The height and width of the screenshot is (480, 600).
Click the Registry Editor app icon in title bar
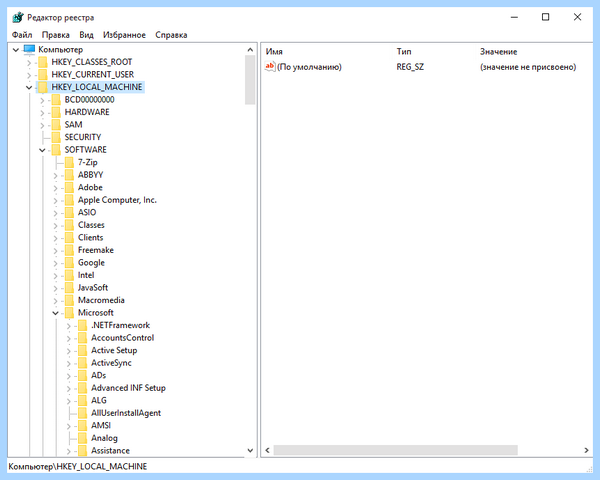coord(18,18)
